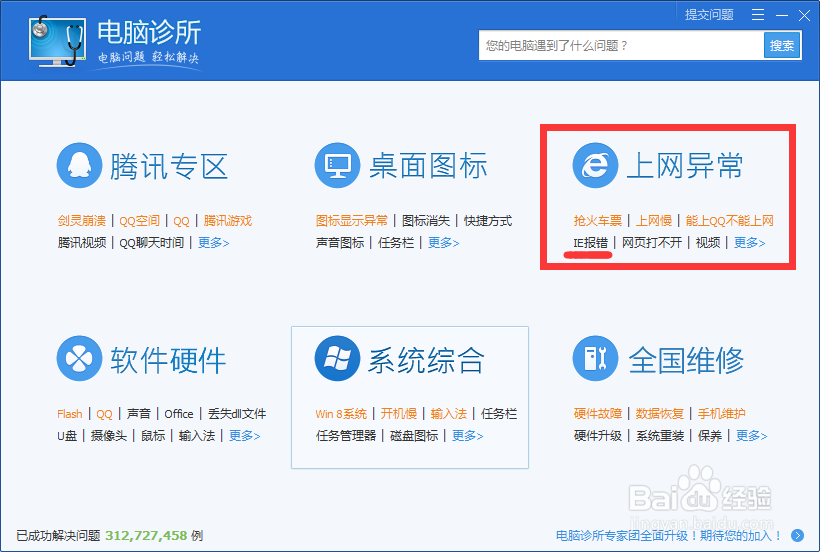Select the 声音图标 link
Viewport: 820px width, 552px height.
340,243
